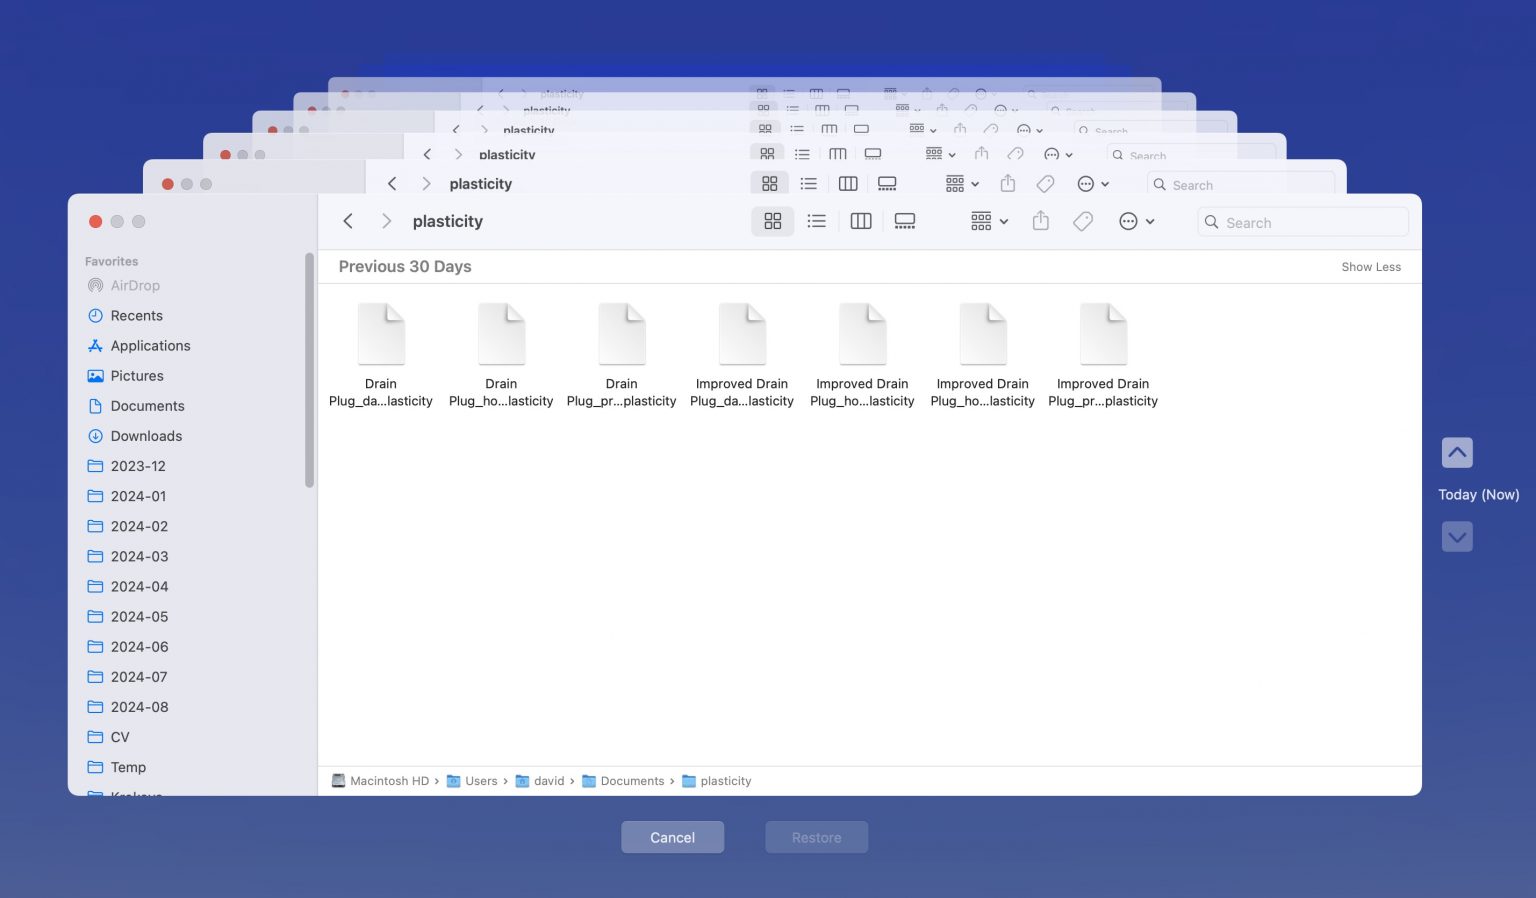1536x898 pixels.
Task: Open the Share icon in the toolbar
Action: (x=1040, y=221)
